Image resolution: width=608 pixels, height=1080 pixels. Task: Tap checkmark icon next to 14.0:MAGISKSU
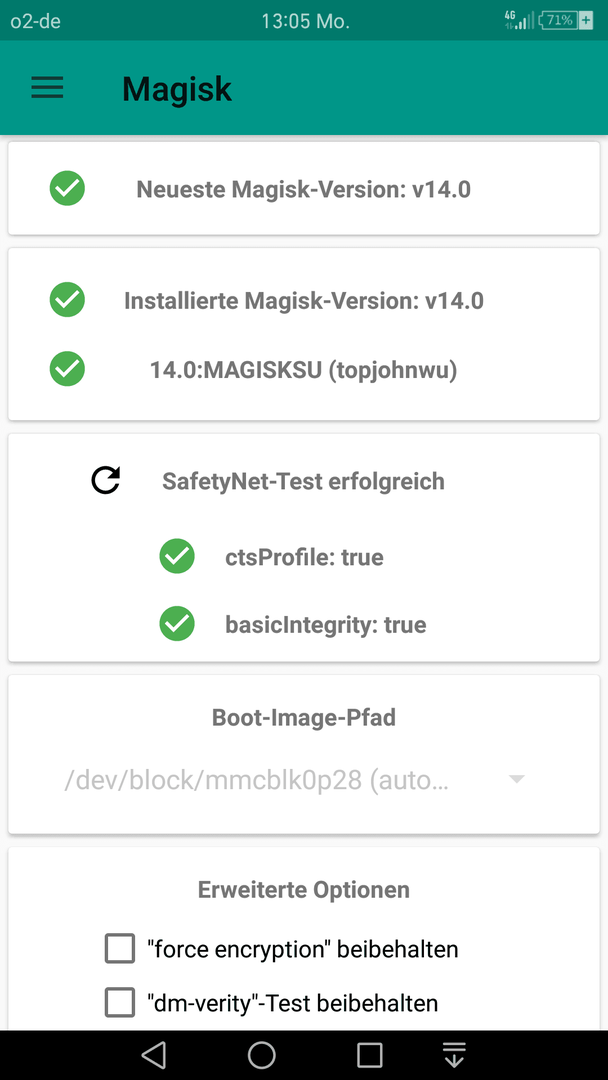(67, 368)
